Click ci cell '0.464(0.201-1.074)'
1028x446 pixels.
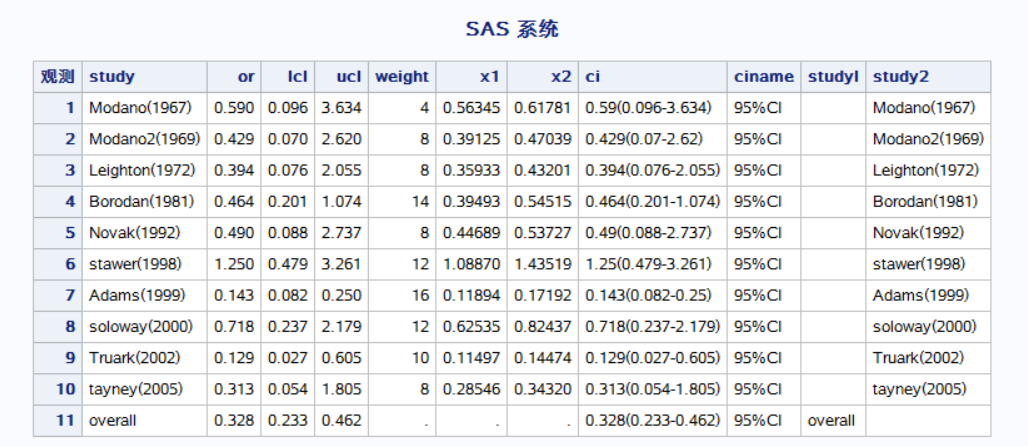point(653,201)
